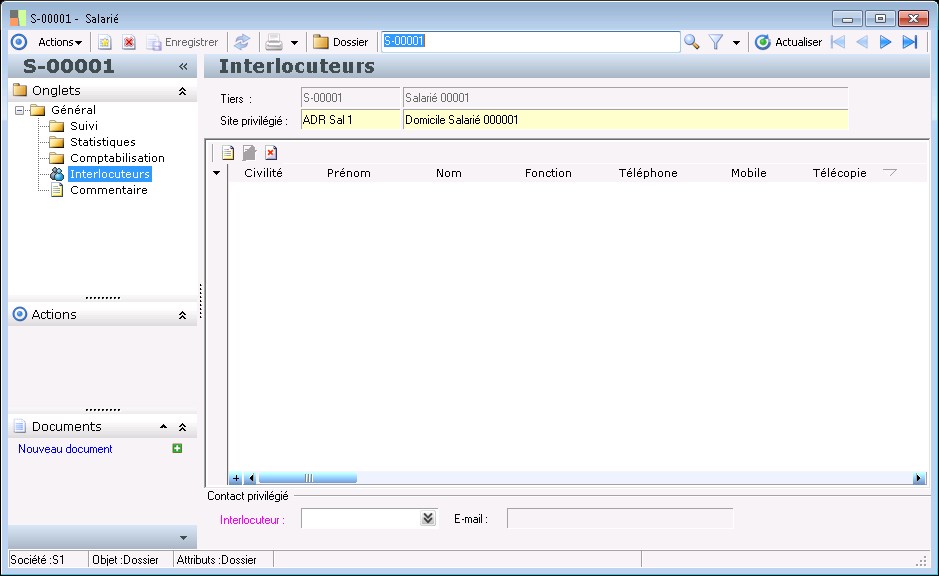Collapse the Actions panel section
Screen dimensions: 939x576
[x=182, y=315]
